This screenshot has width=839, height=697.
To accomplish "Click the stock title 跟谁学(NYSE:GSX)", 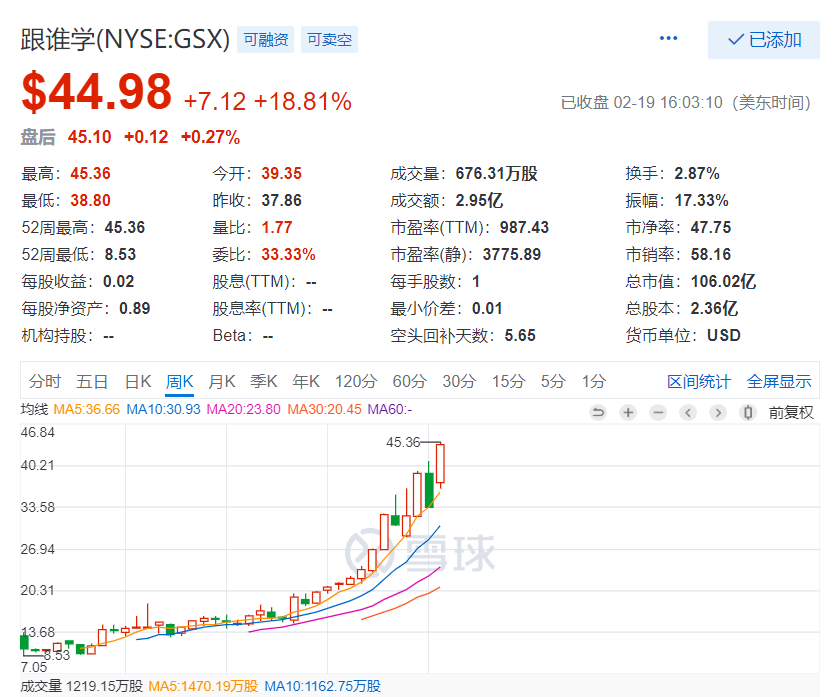I will coord(125,40).
